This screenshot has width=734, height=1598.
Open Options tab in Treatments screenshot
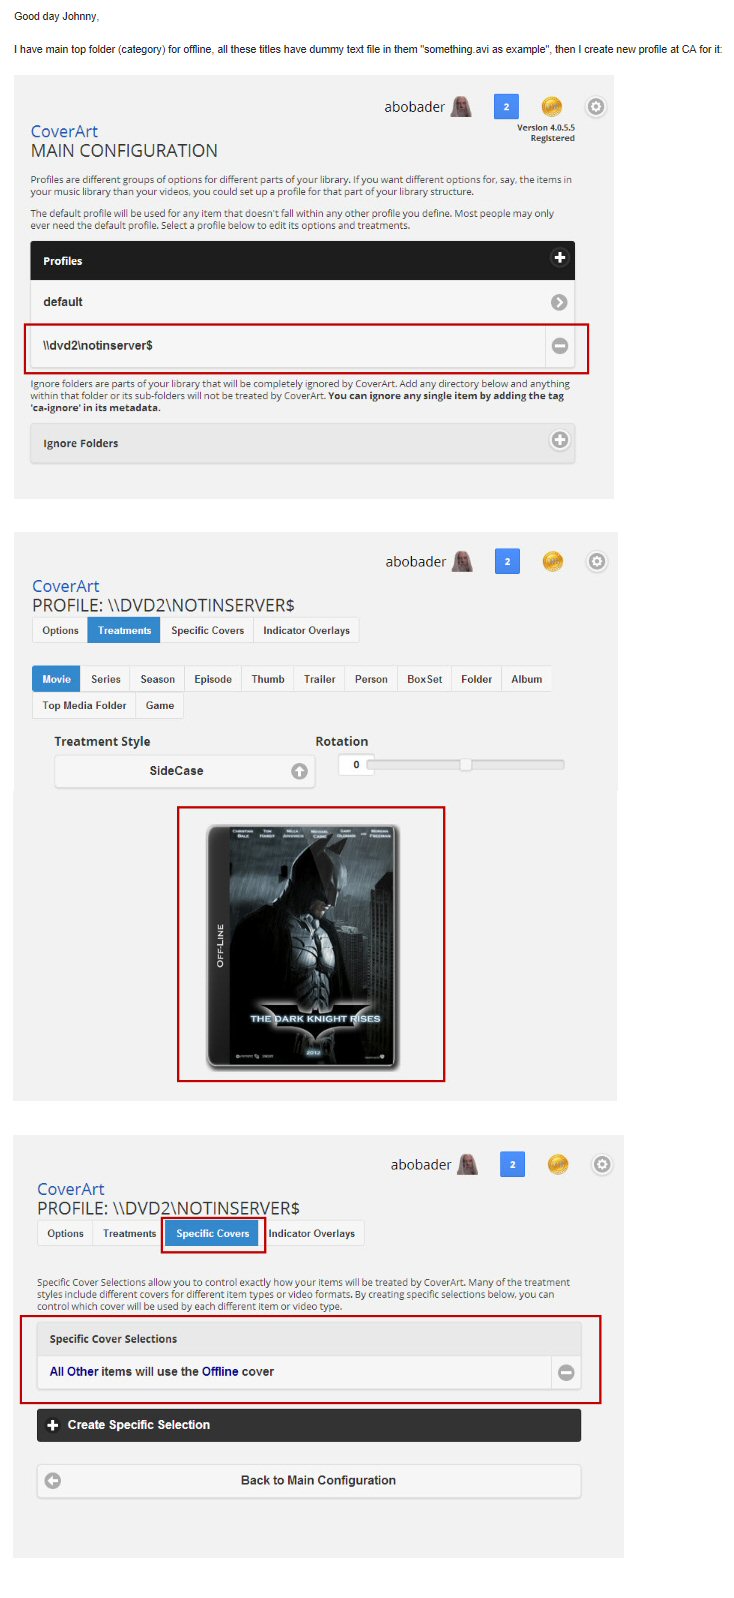point(60,631)
